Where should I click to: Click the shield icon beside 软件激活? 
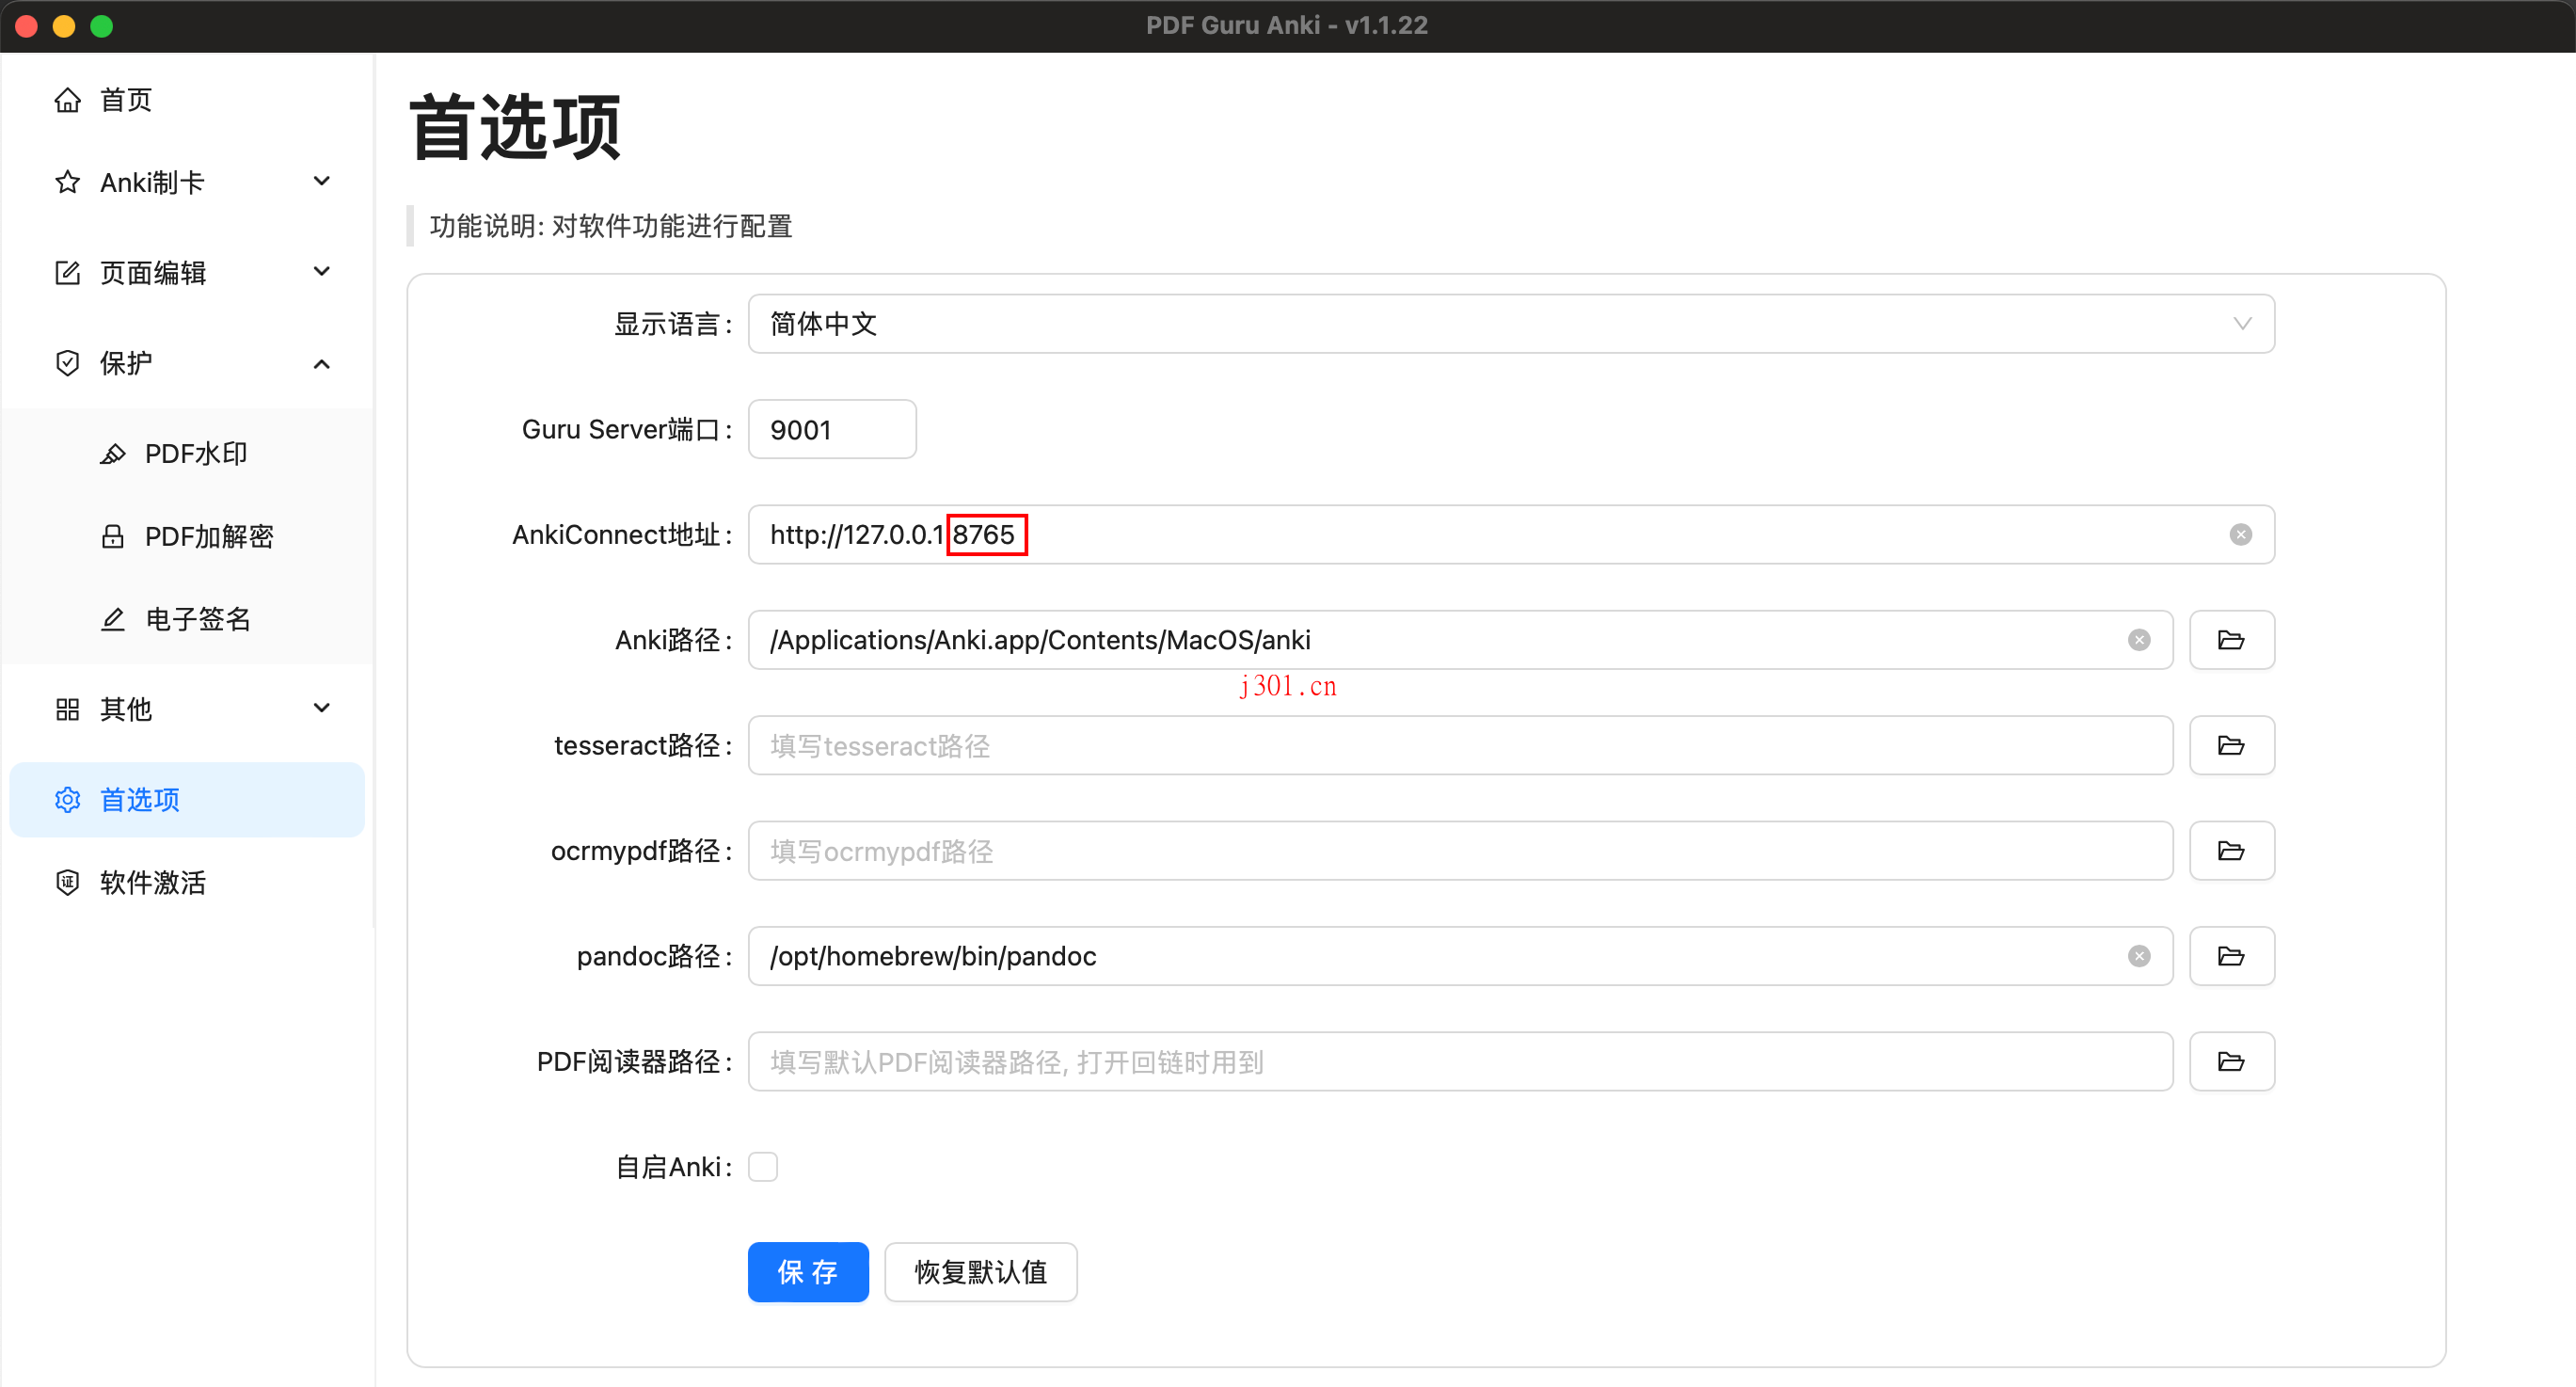pyautogui.click(x=67, y=882)
